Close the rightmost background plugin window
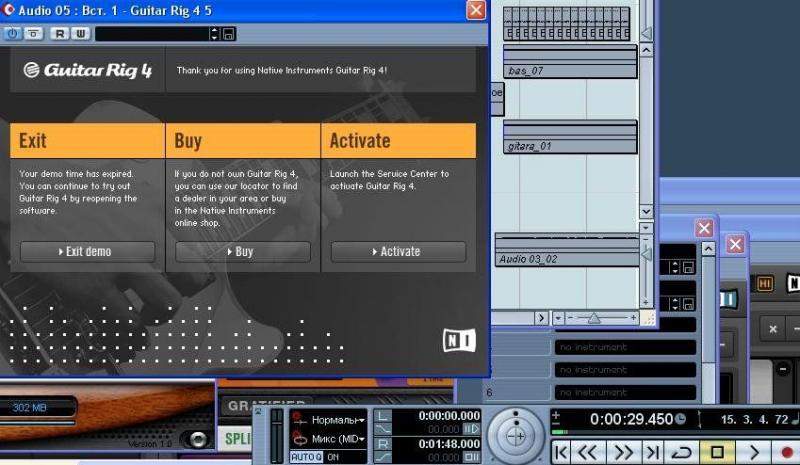The image size is (800, 465). pyautogui.click(x=735, y=244)
